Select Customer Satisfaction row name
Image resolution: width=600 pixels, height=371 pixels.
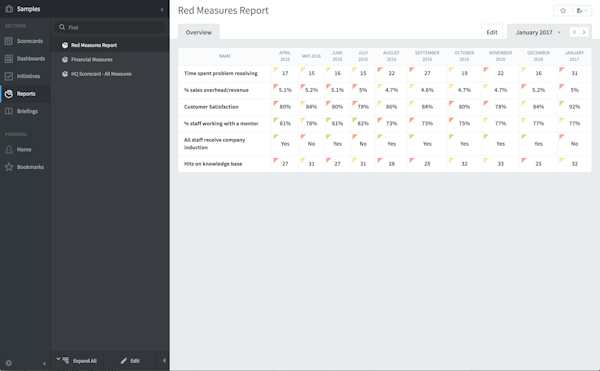[x=211, y=107]
